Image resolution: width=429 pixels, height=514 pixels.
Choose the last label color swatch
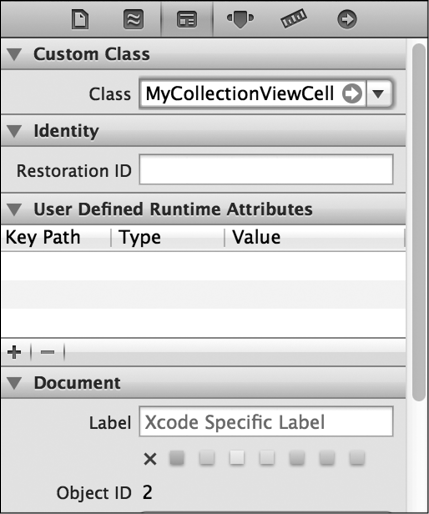[357, 458]
